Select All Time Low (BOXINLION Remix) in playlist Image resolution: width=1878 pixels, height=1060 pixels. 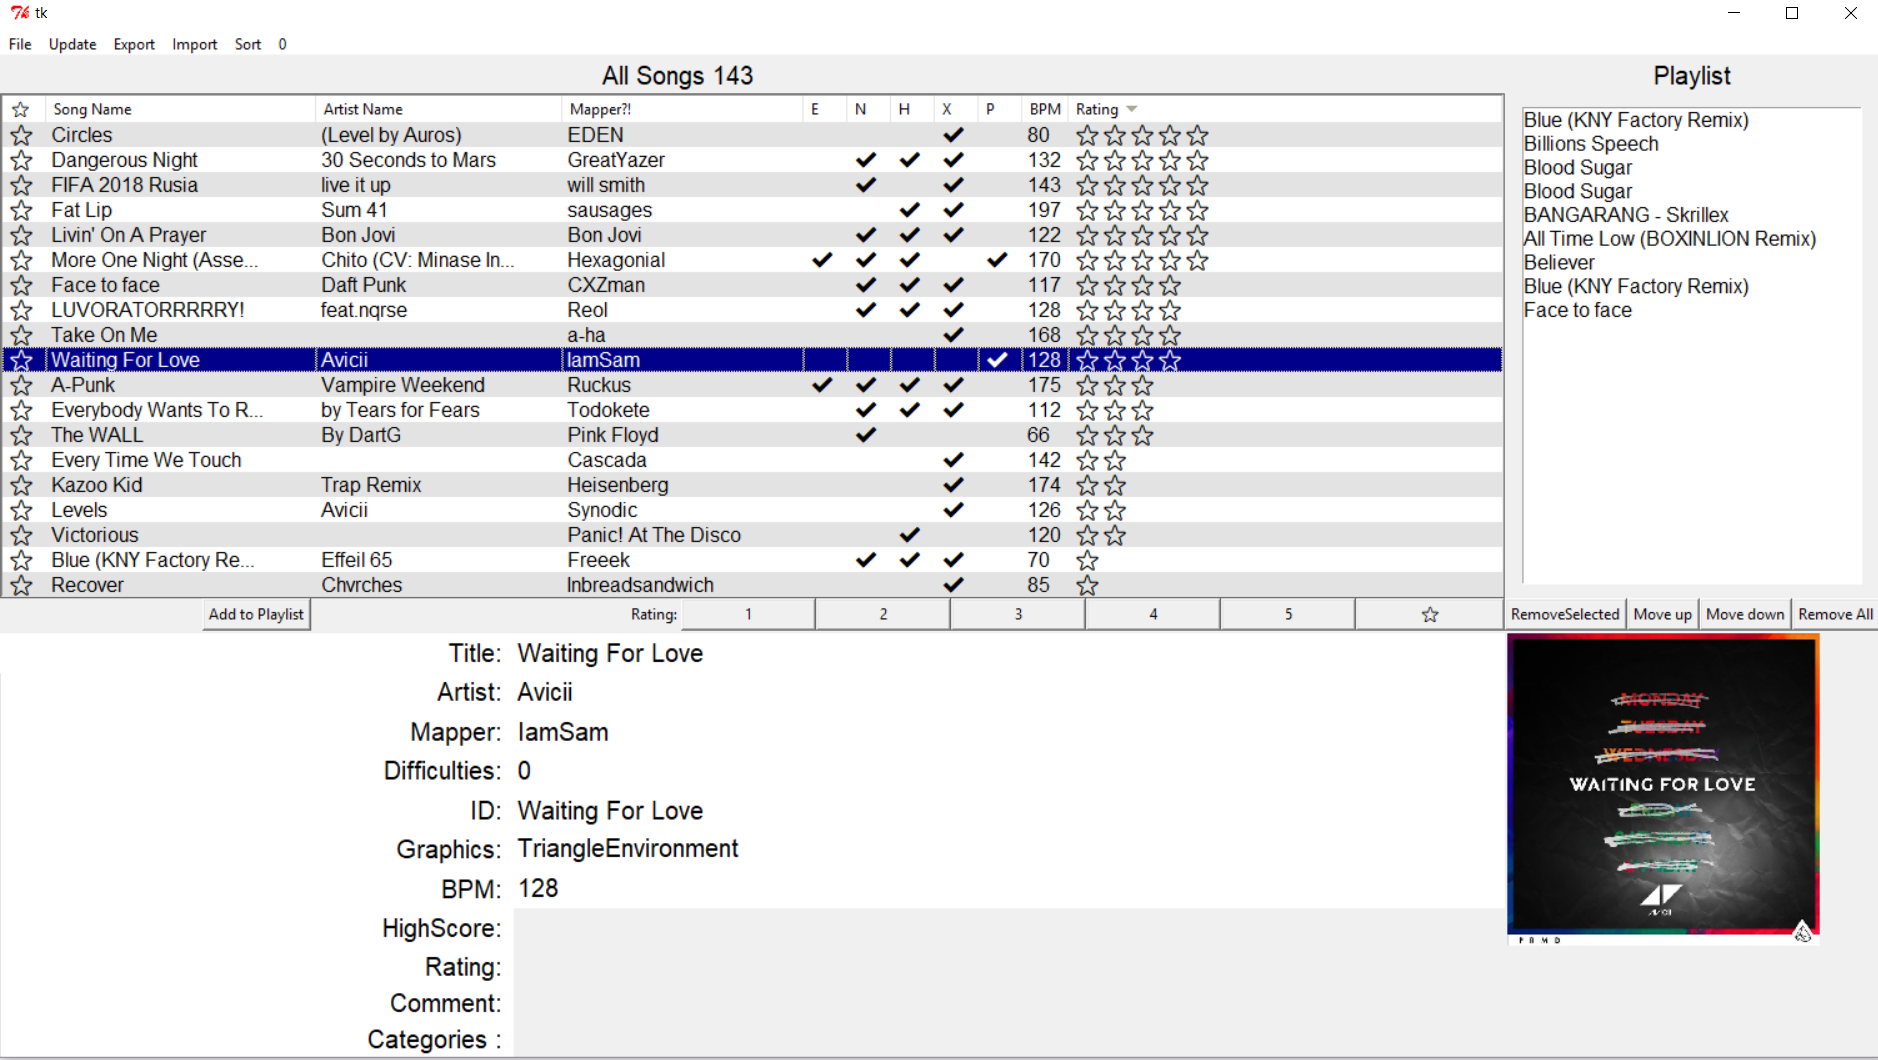tap(1669, 239)
